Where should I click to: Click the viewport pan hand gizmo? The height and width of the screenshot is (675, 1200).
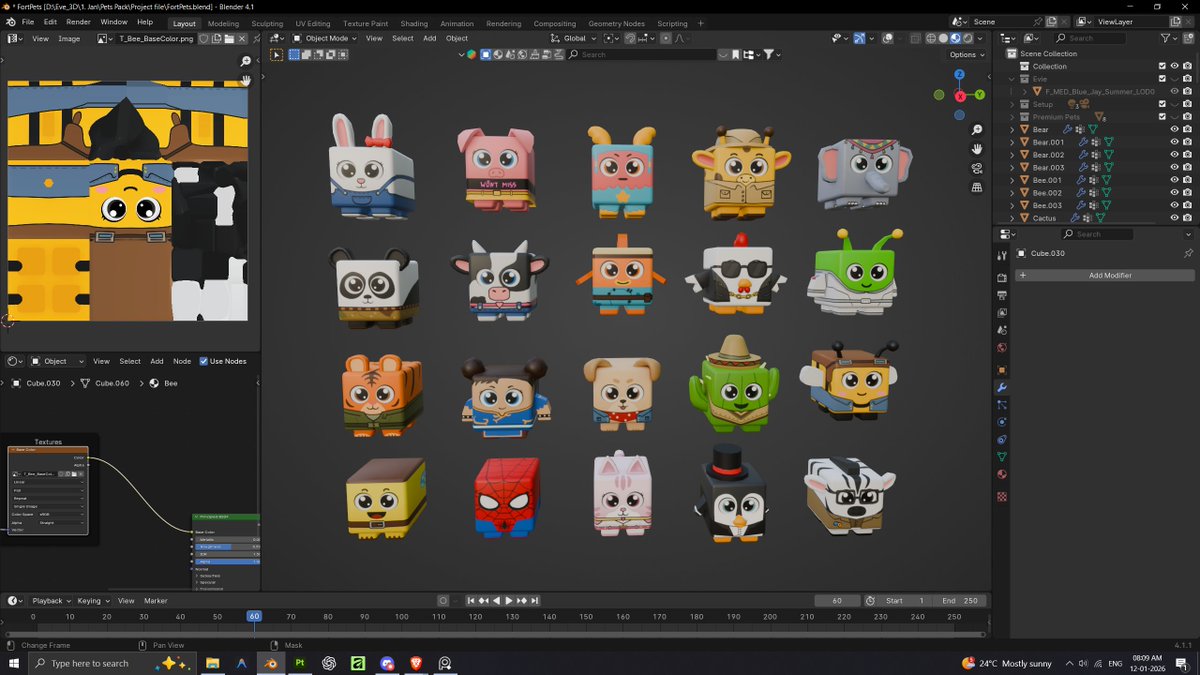[x=976, y=149]
